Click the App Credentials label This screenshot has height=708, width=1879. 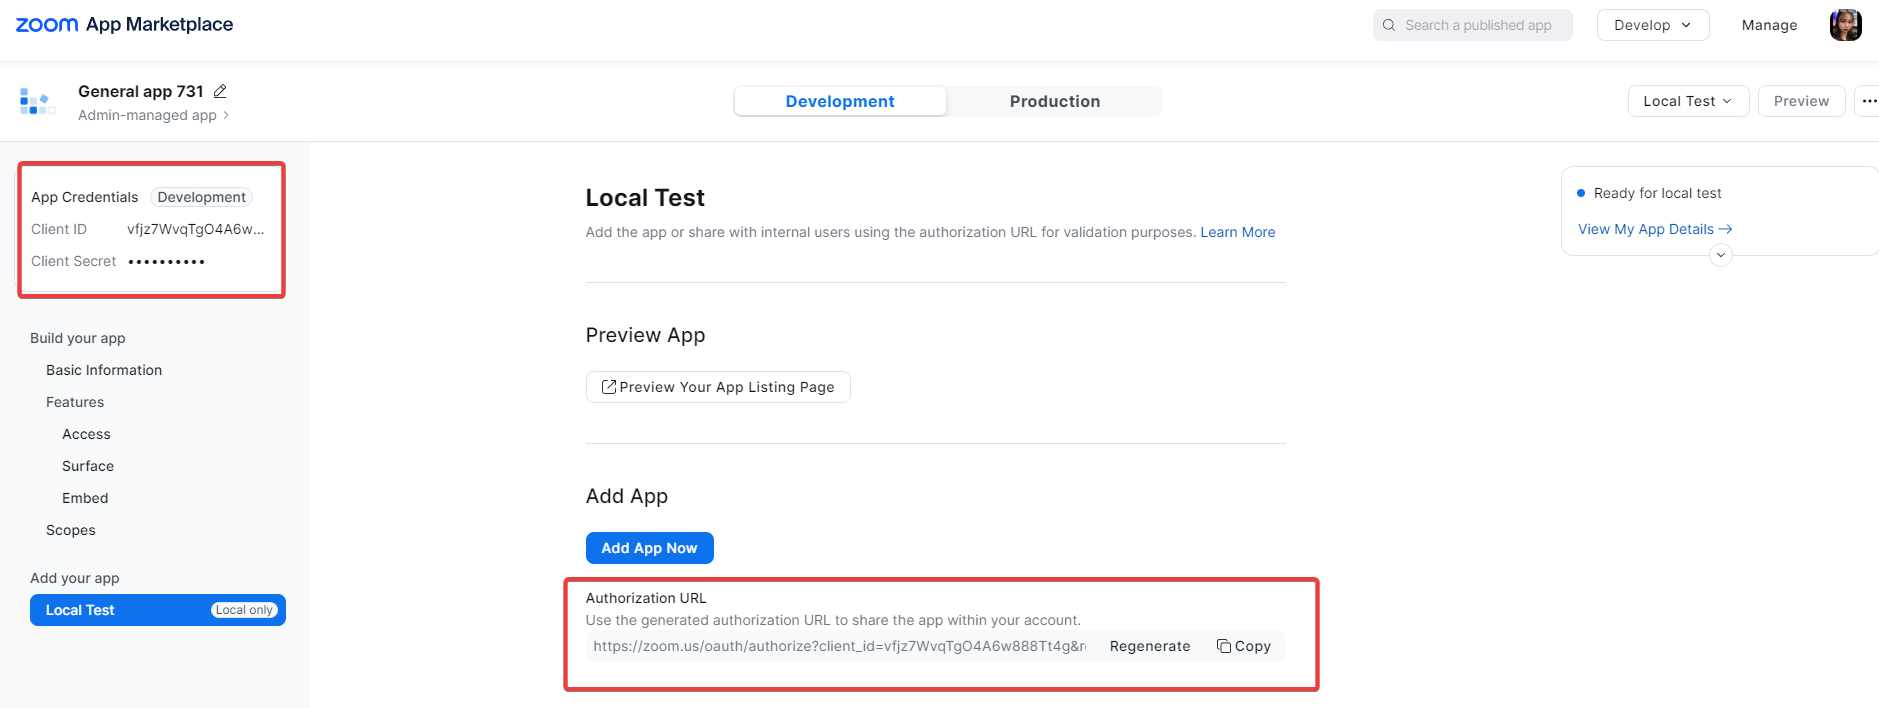pos(85,197)
